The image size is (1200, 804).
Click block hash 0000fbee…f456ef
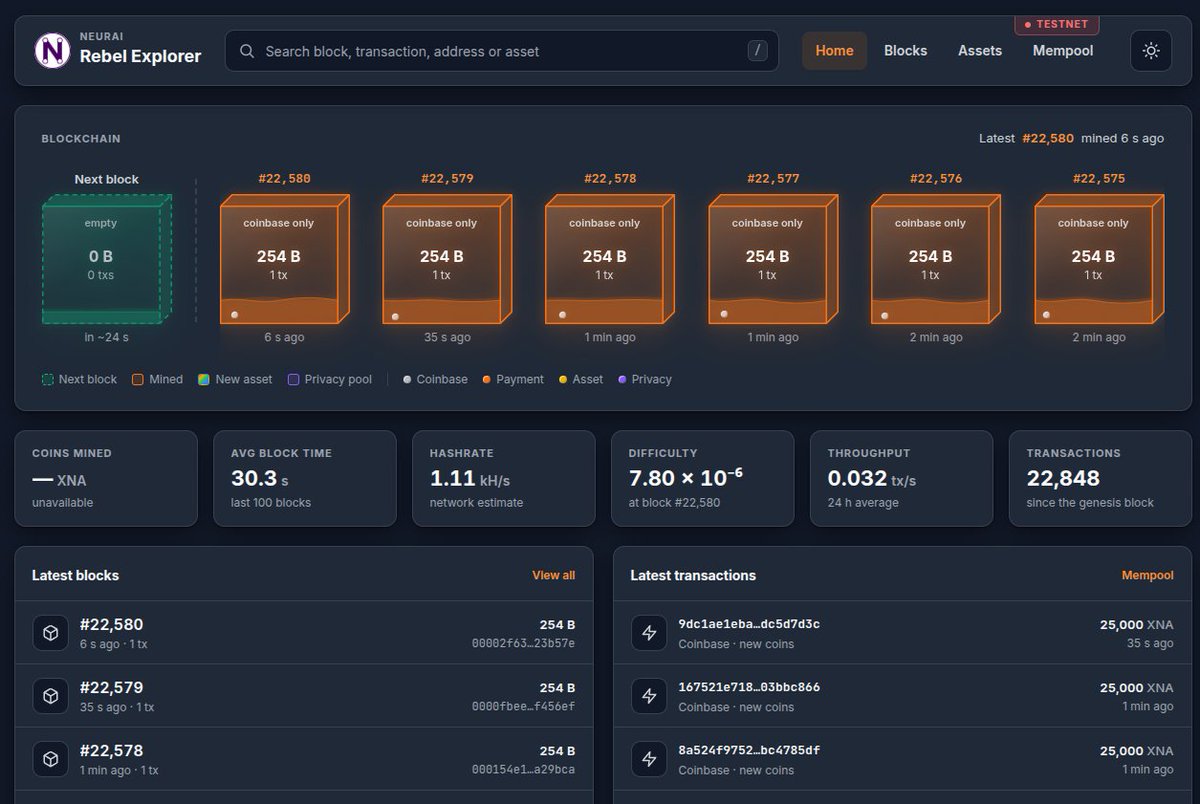tap(523, 707)
